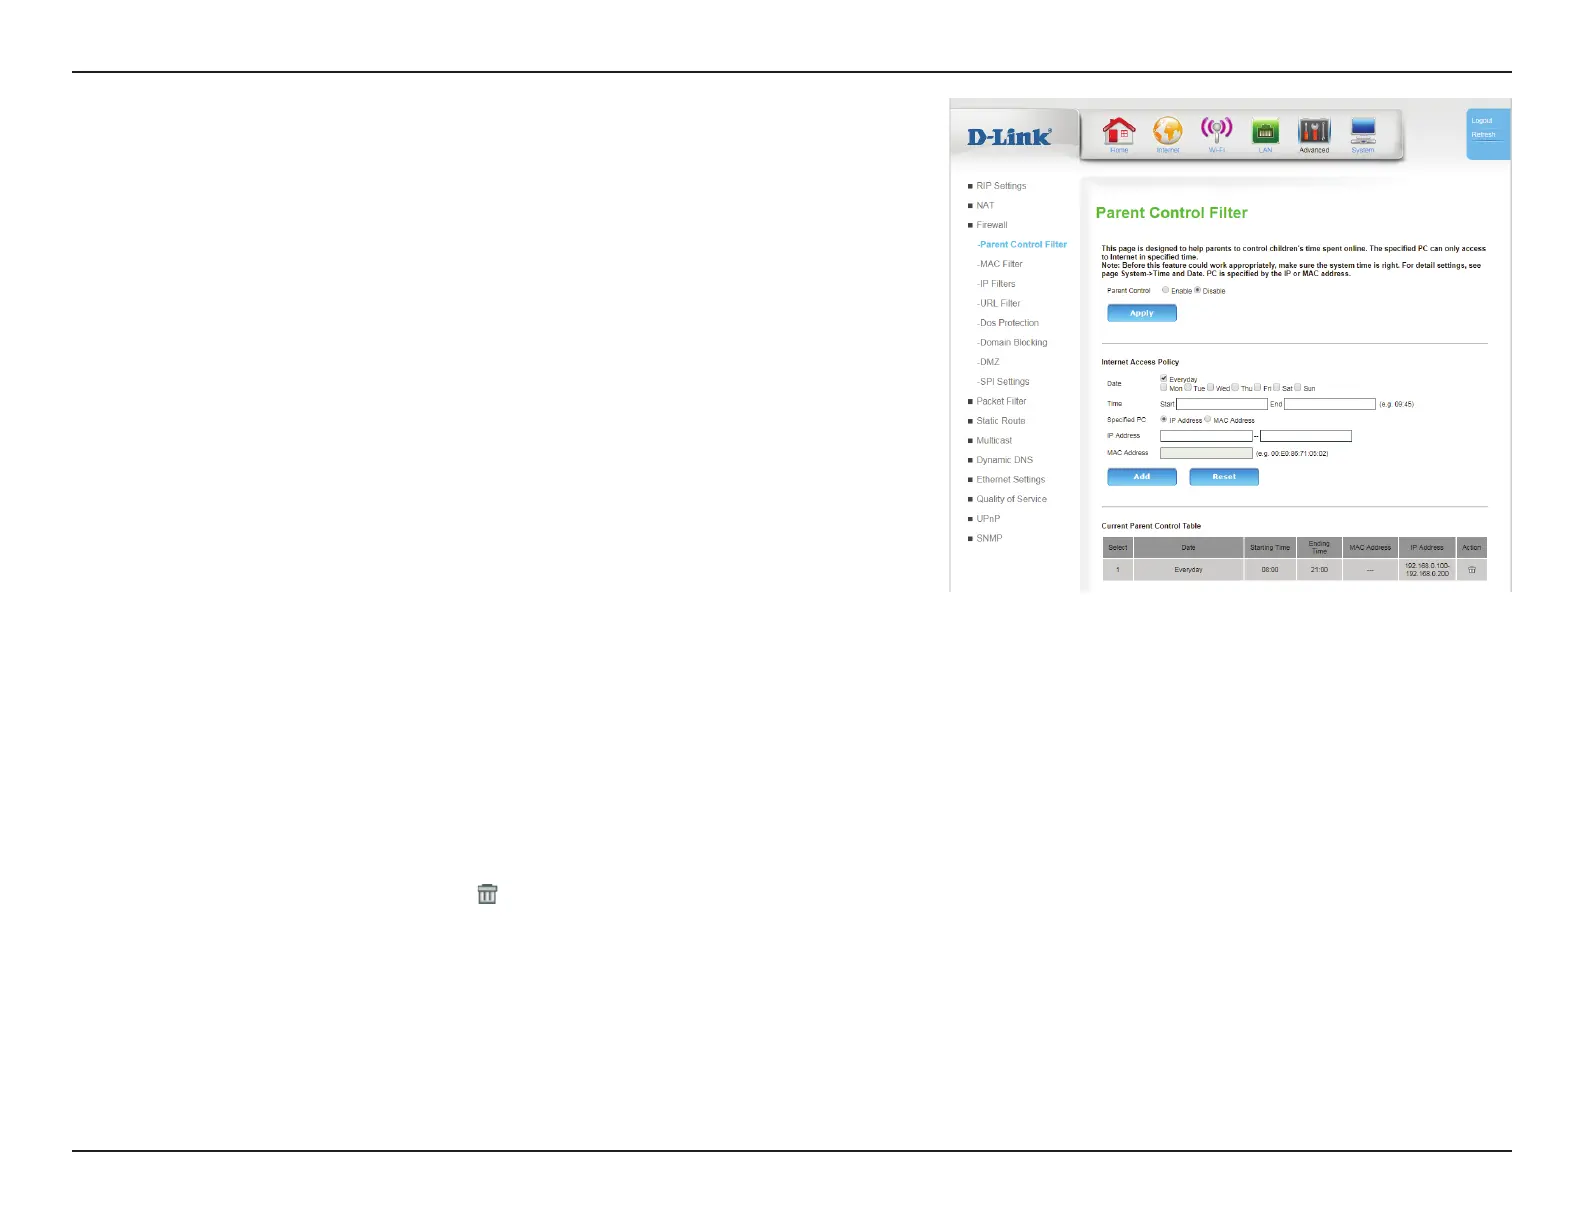Select Disable for Parent Control
Screen dimensions: 1584x1224
coord(1198,290)
